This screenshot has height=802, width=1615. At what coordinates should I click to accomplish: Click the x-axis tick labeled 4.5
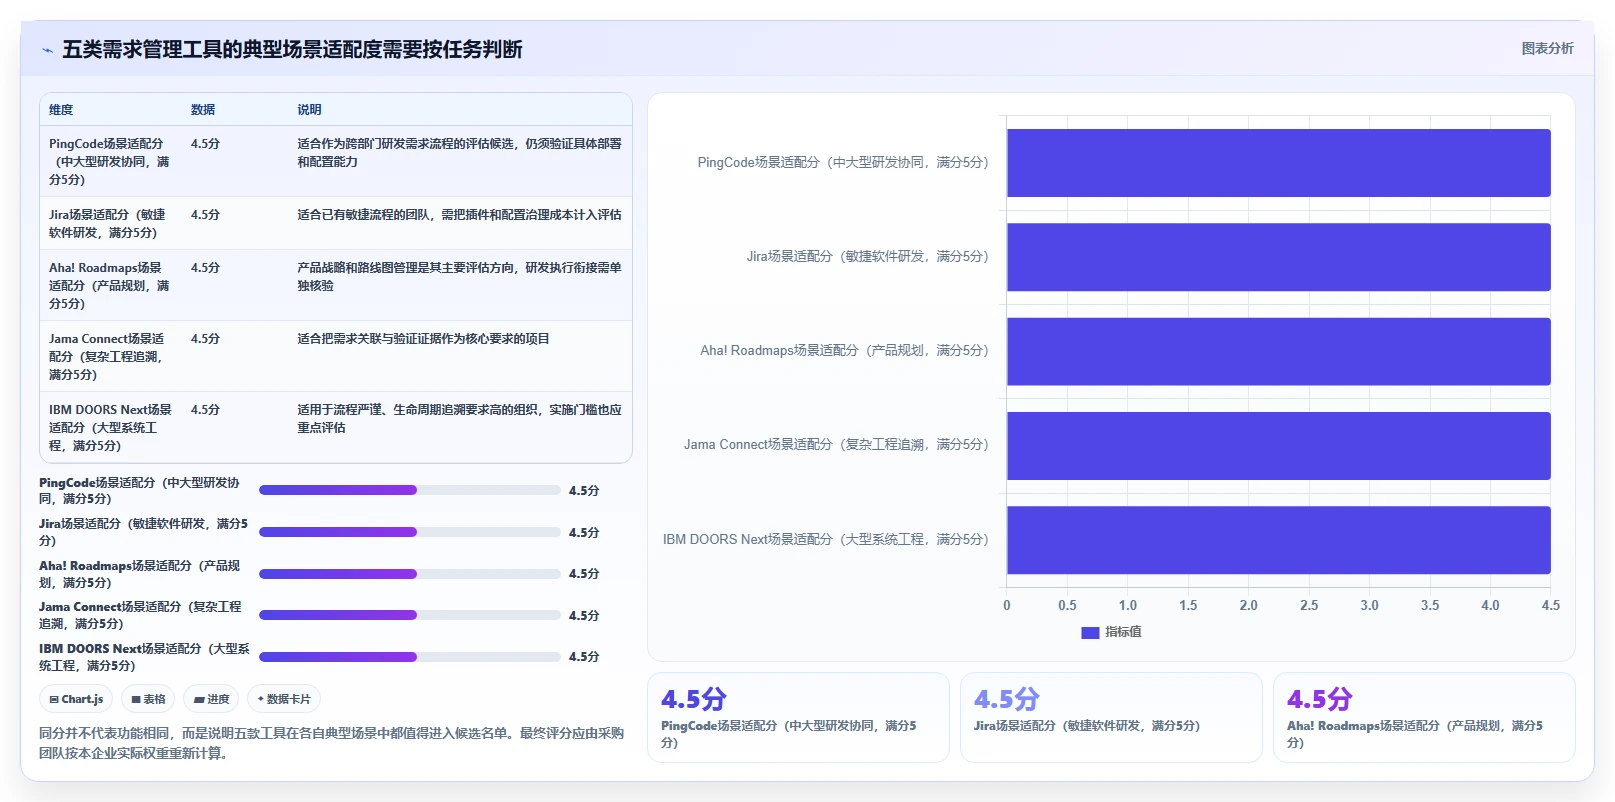point(1551,605)
